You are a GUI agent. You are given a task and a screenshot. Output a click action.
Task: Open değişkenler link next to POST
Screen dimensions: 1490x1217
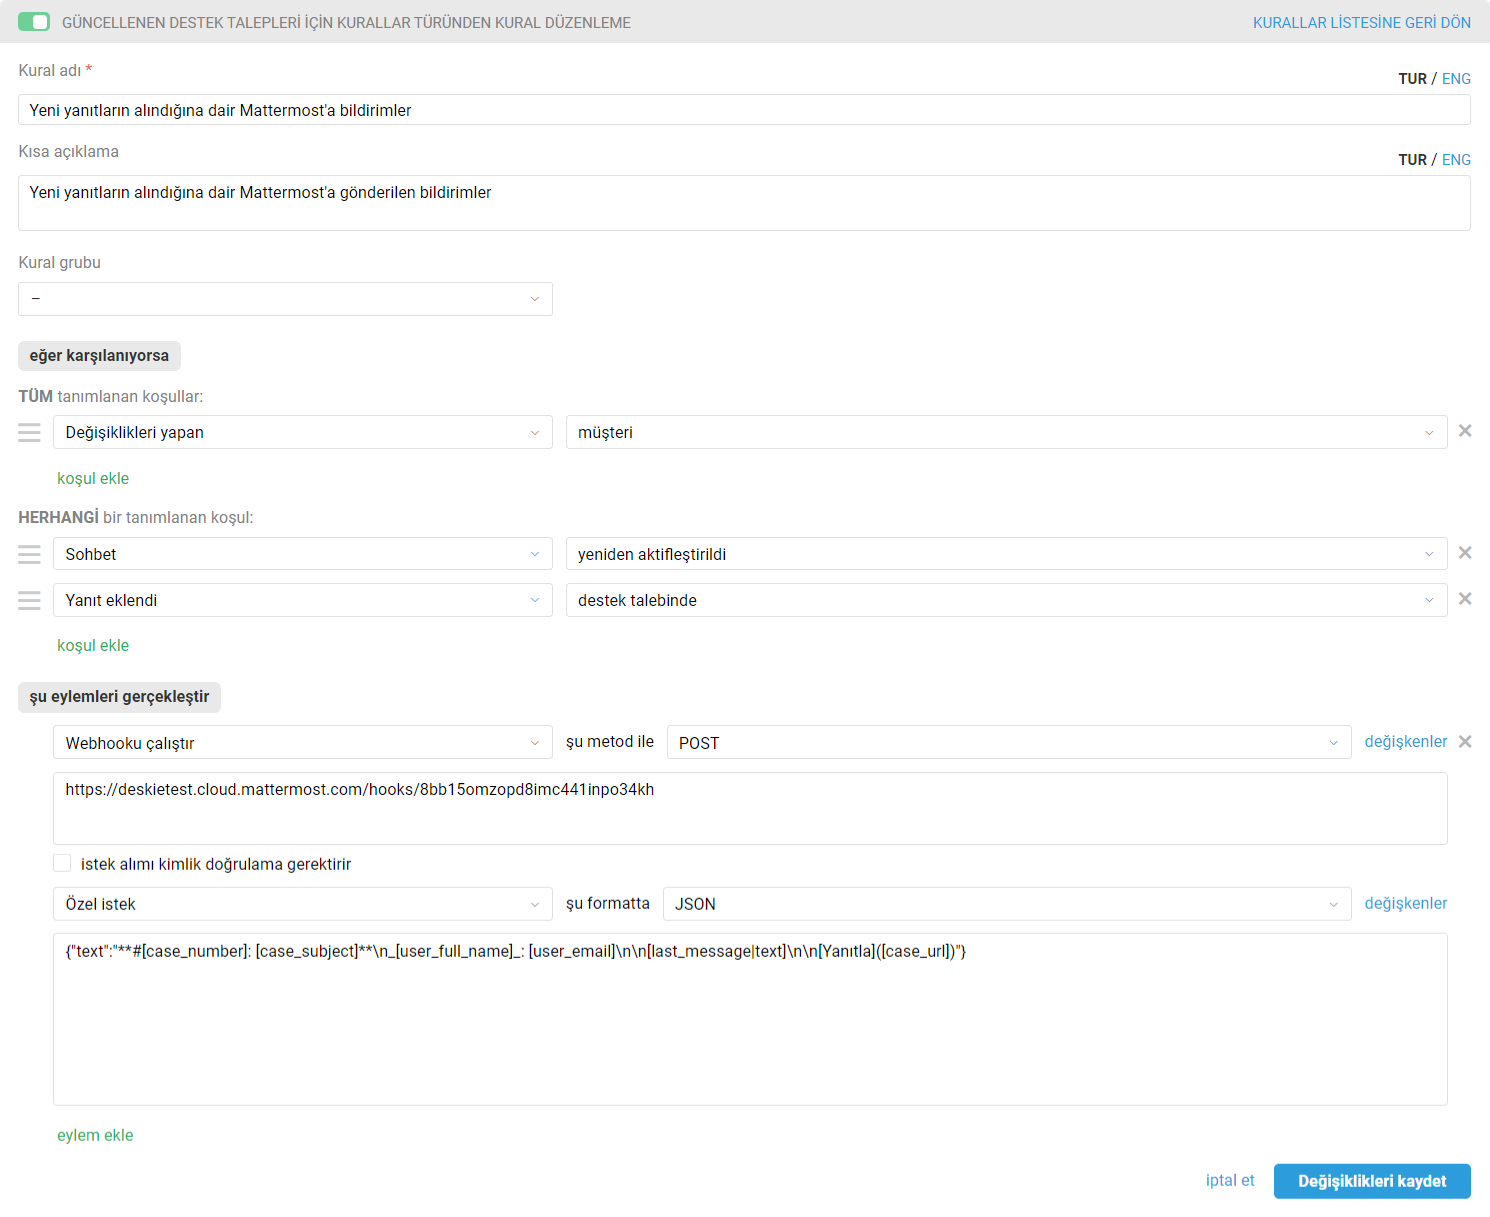(x=1405, y=741)
